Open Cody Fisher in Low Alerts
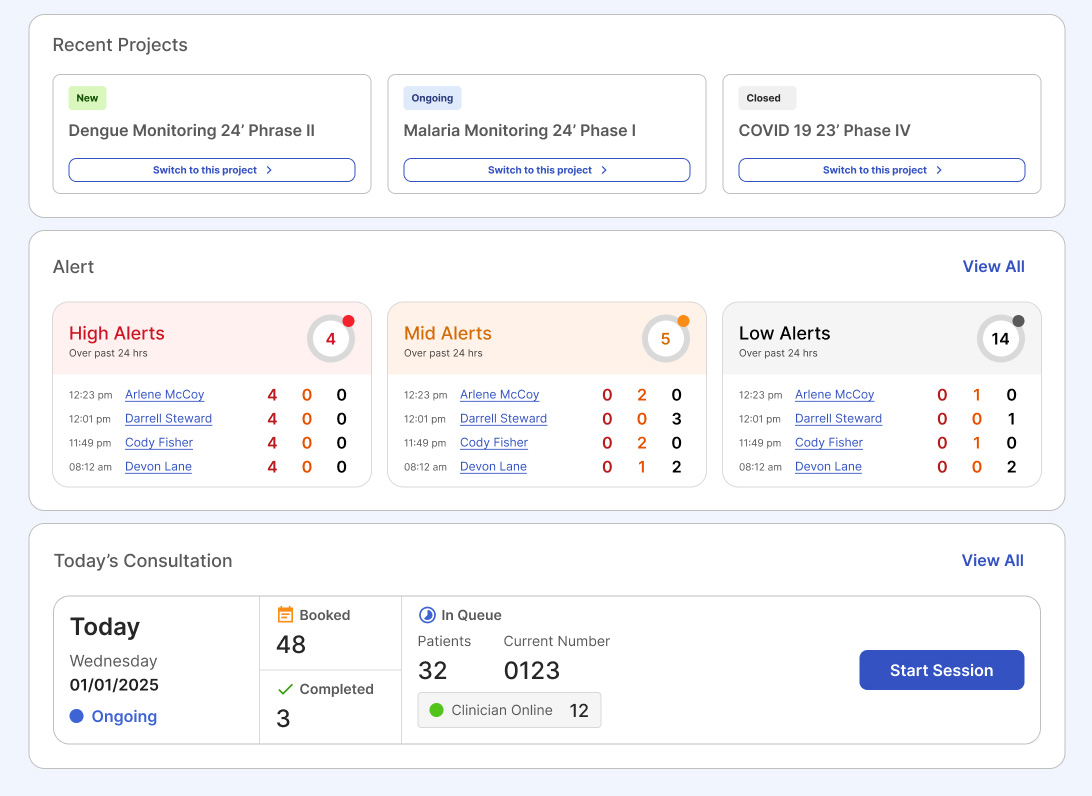 click(x=829, y=443)
